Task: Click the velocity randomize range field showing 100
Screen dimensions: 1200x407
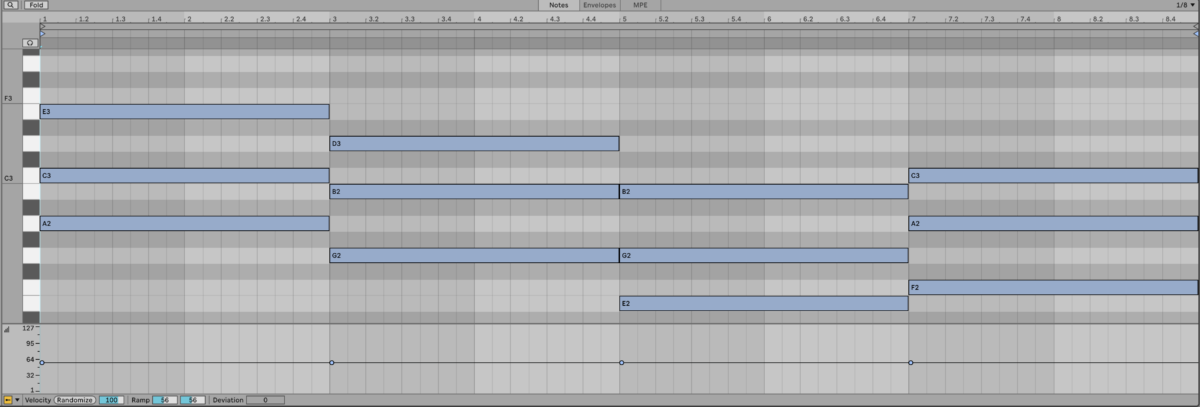Action: coord(110,400)
